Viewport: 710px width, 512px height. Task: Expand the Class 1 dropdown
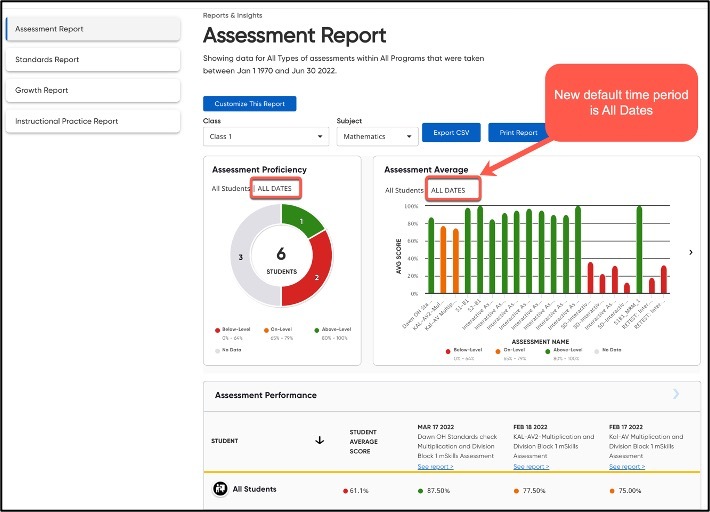[266, 136]
